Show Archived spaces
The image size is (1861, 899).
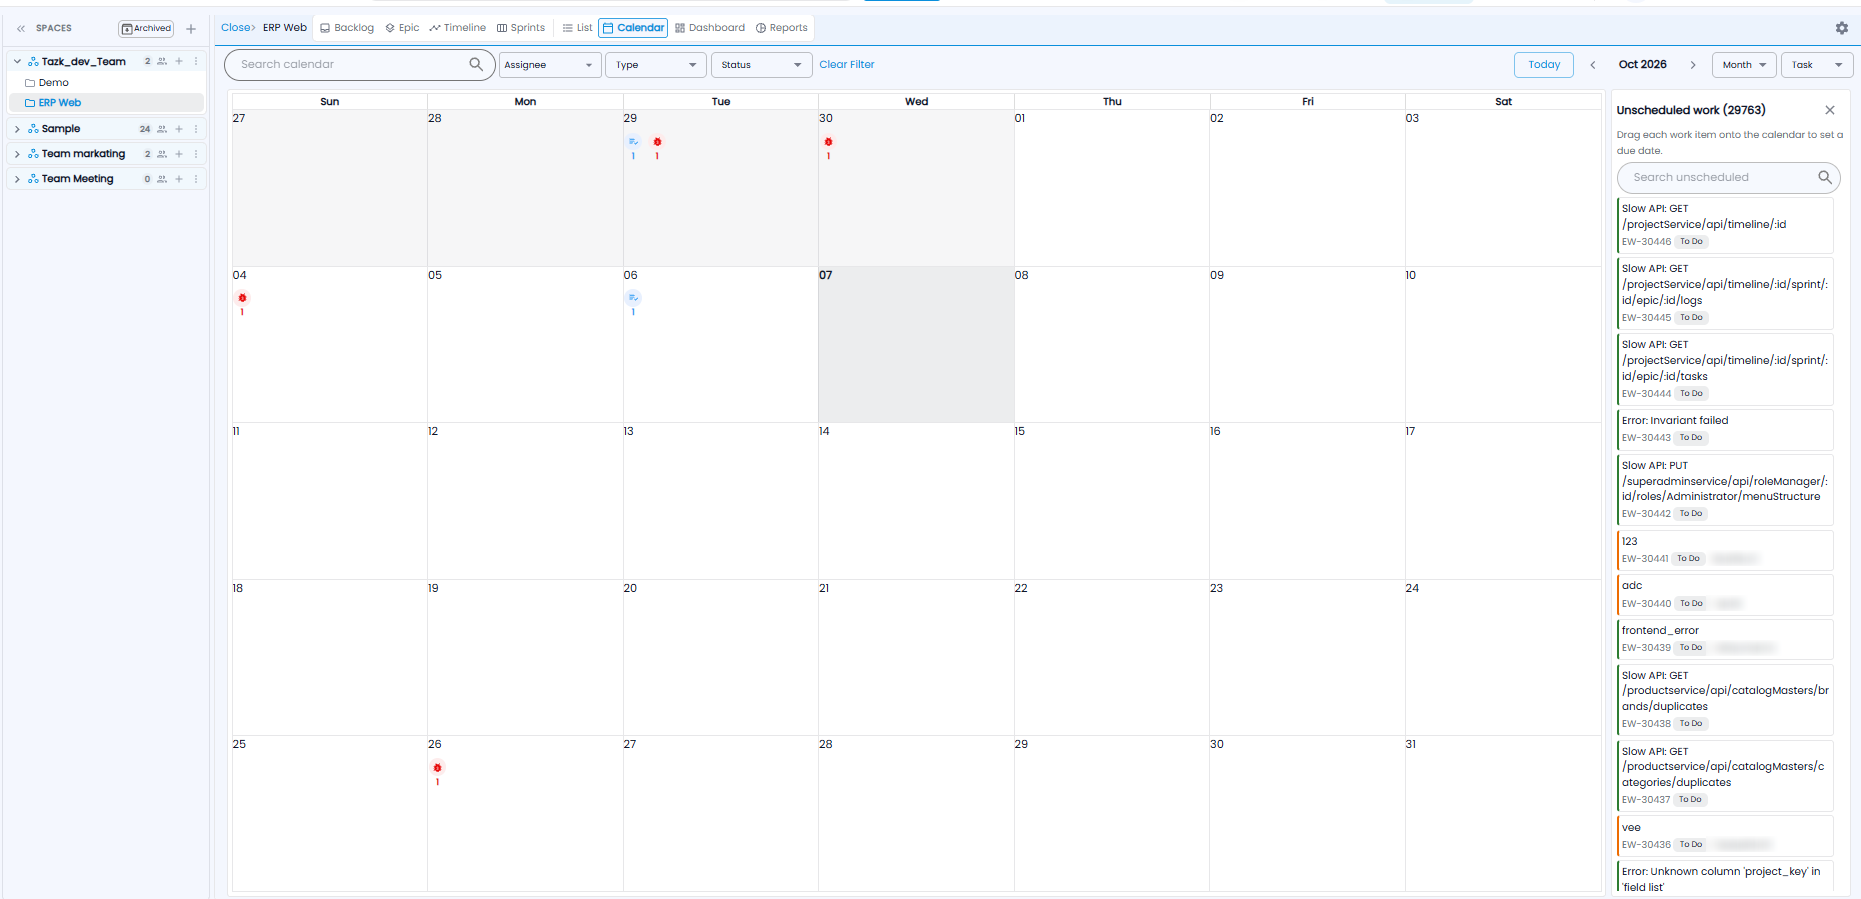(x=146, y=29)
